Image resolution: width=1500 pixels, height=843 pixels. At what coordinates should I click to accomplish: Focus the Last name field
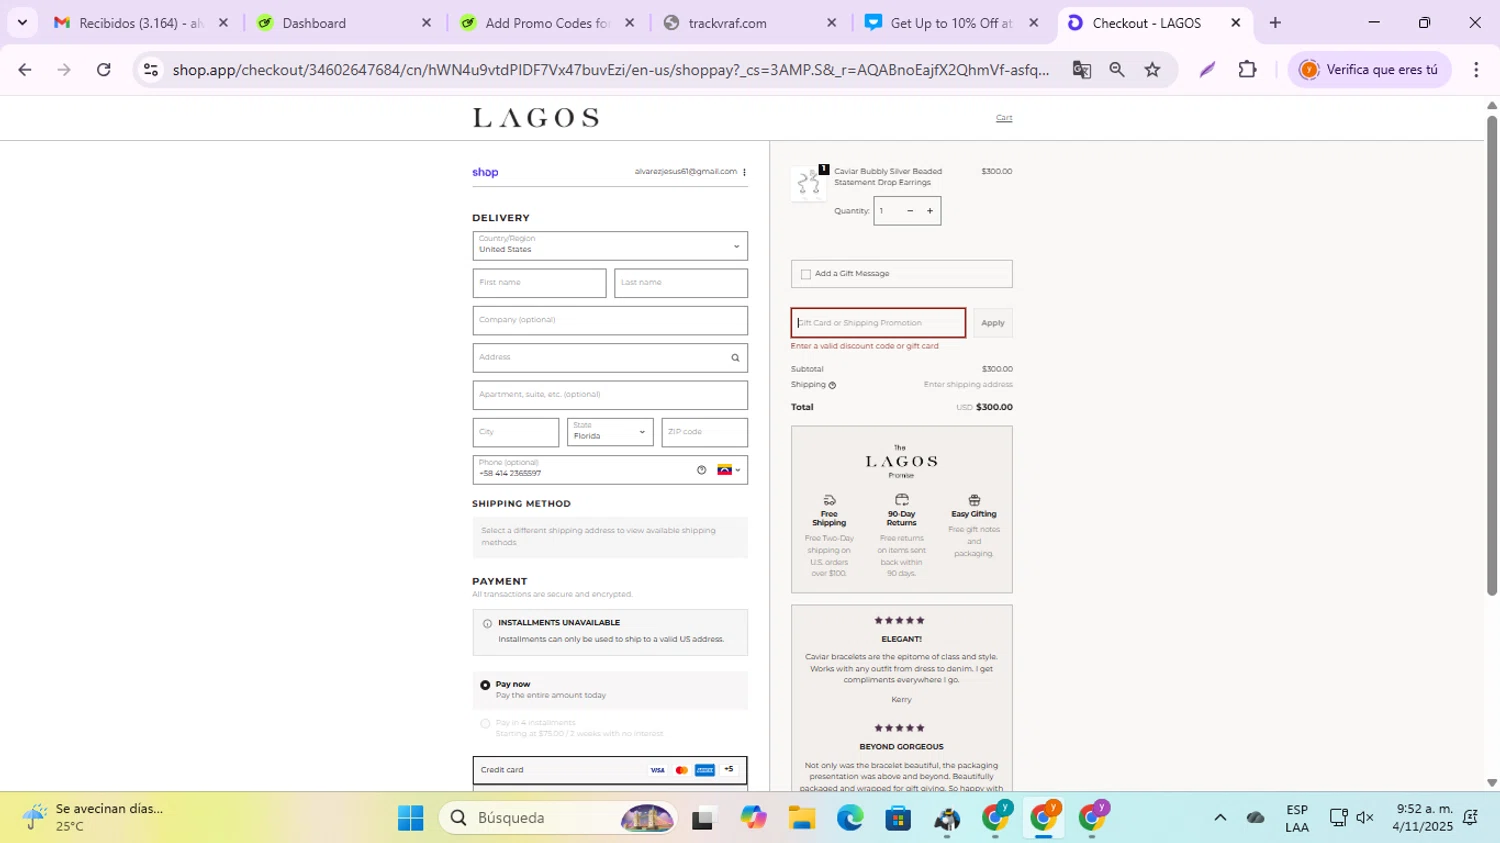tap(681, 283)
